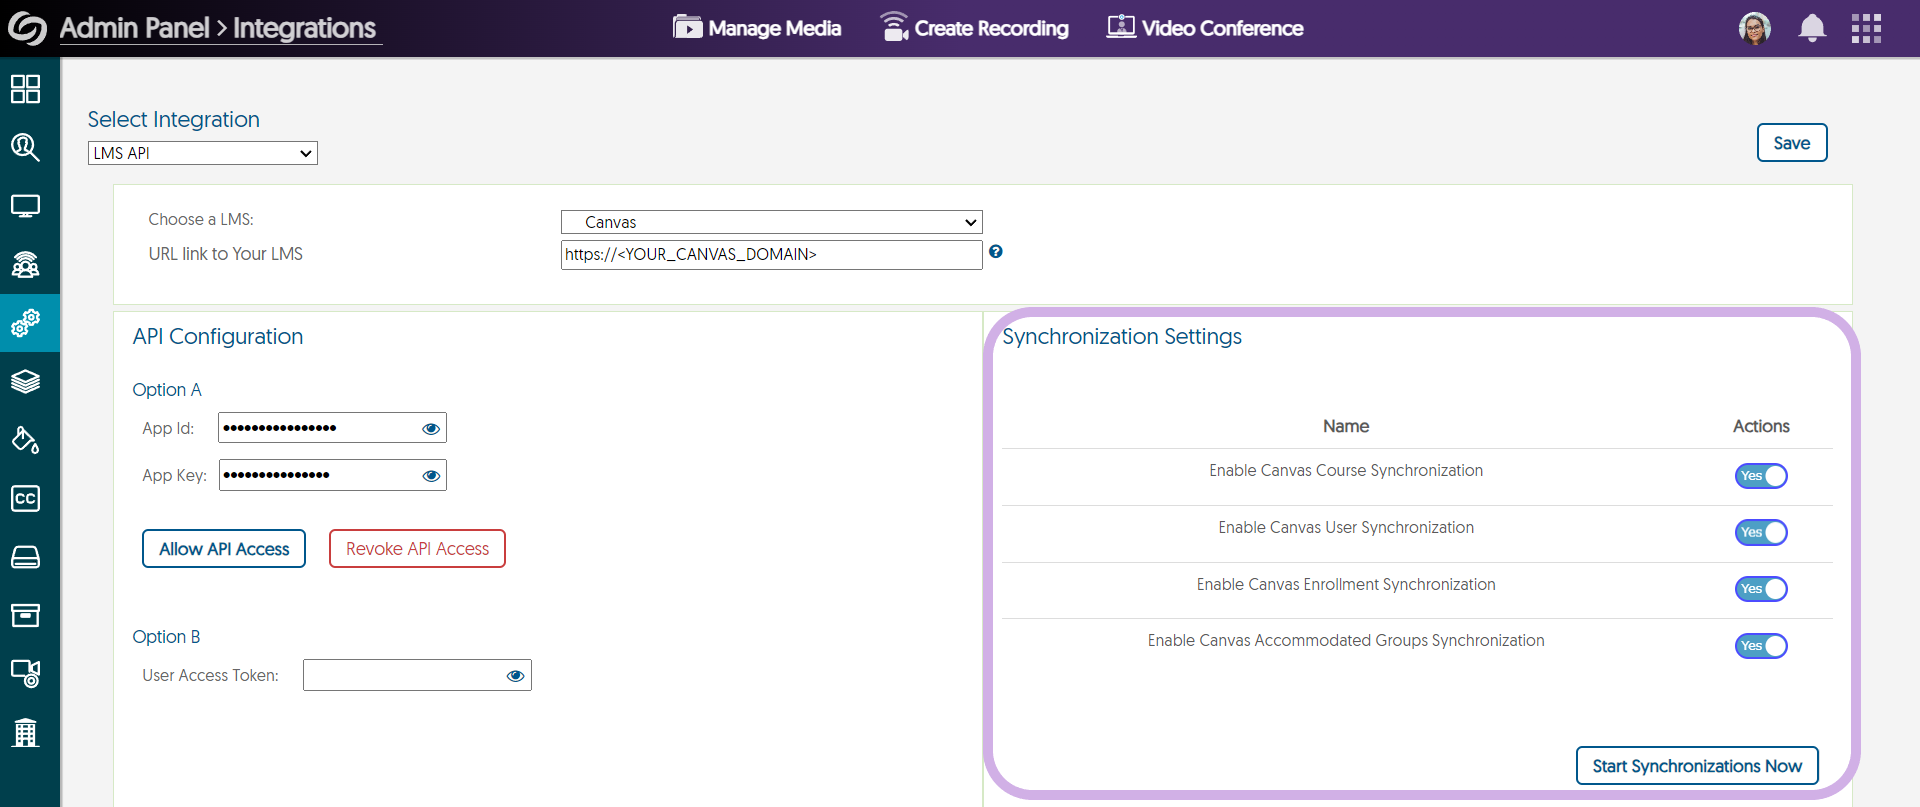Open the Select Integration dropdown
Screen dimensions: 1920x807
(x=203, y=153)
